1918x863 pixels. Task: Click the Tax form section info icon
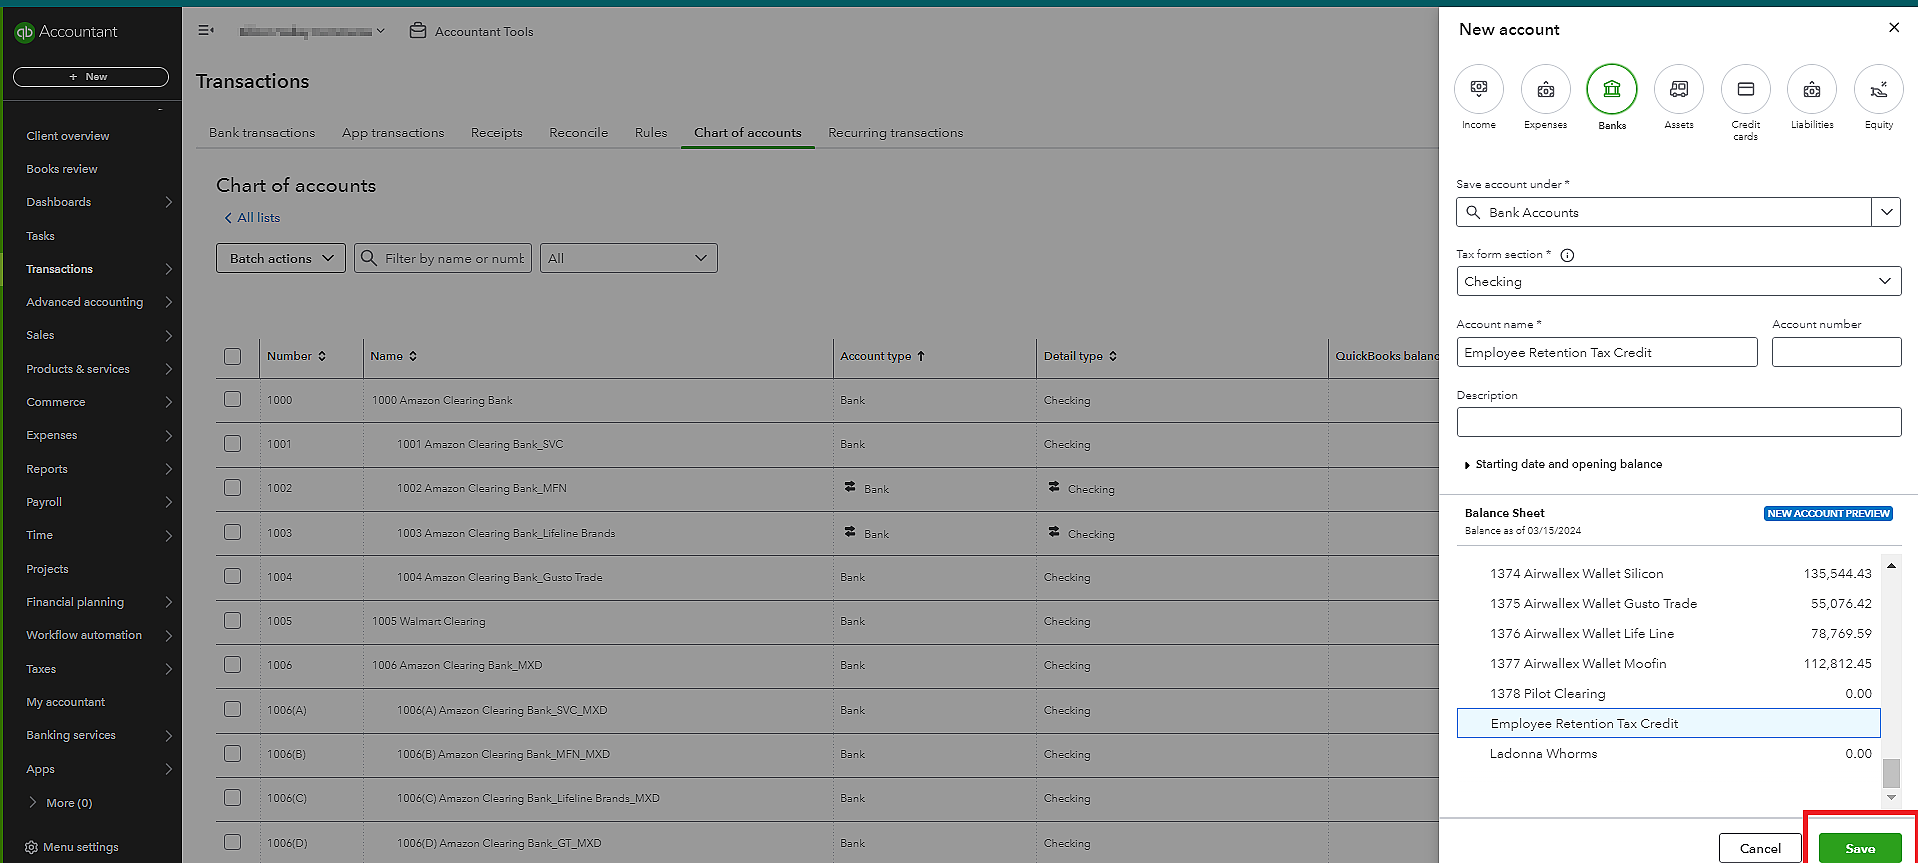(x=1567, y=255)
